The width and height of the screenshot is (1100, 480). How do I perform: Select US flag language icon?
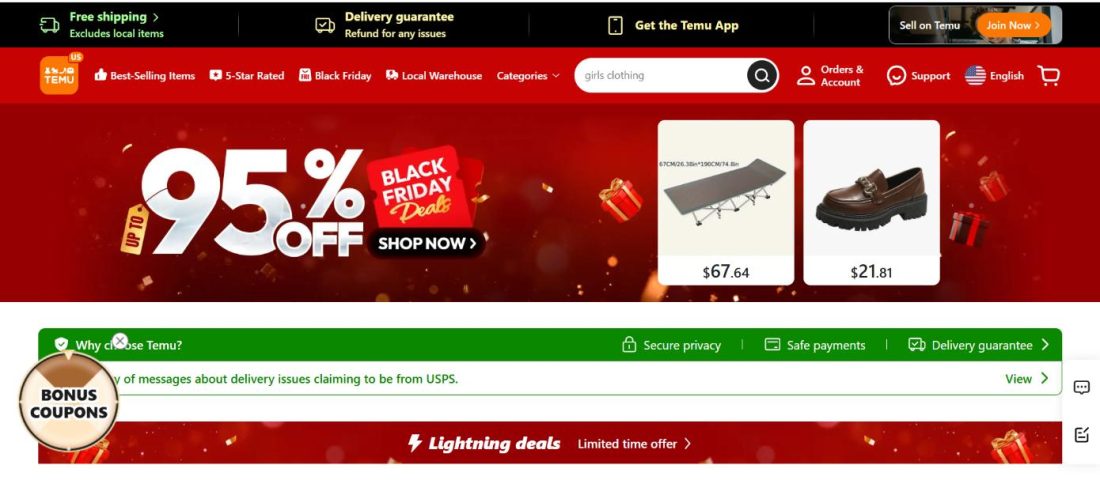975,76
